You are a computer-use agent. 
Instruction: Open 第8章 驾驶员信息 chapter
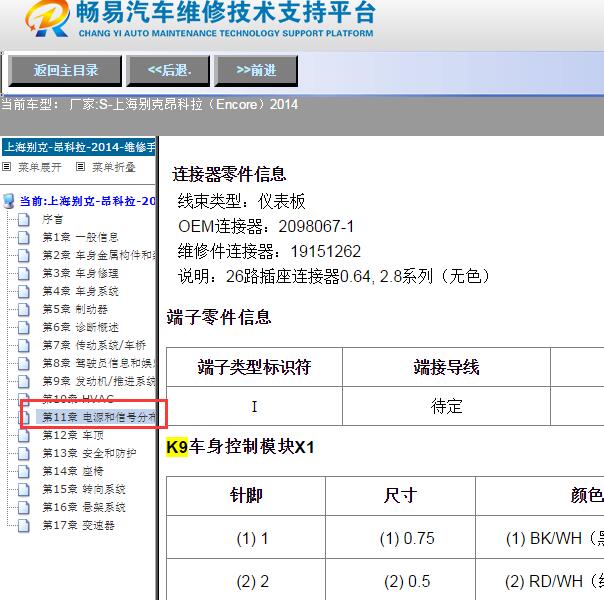99,363
